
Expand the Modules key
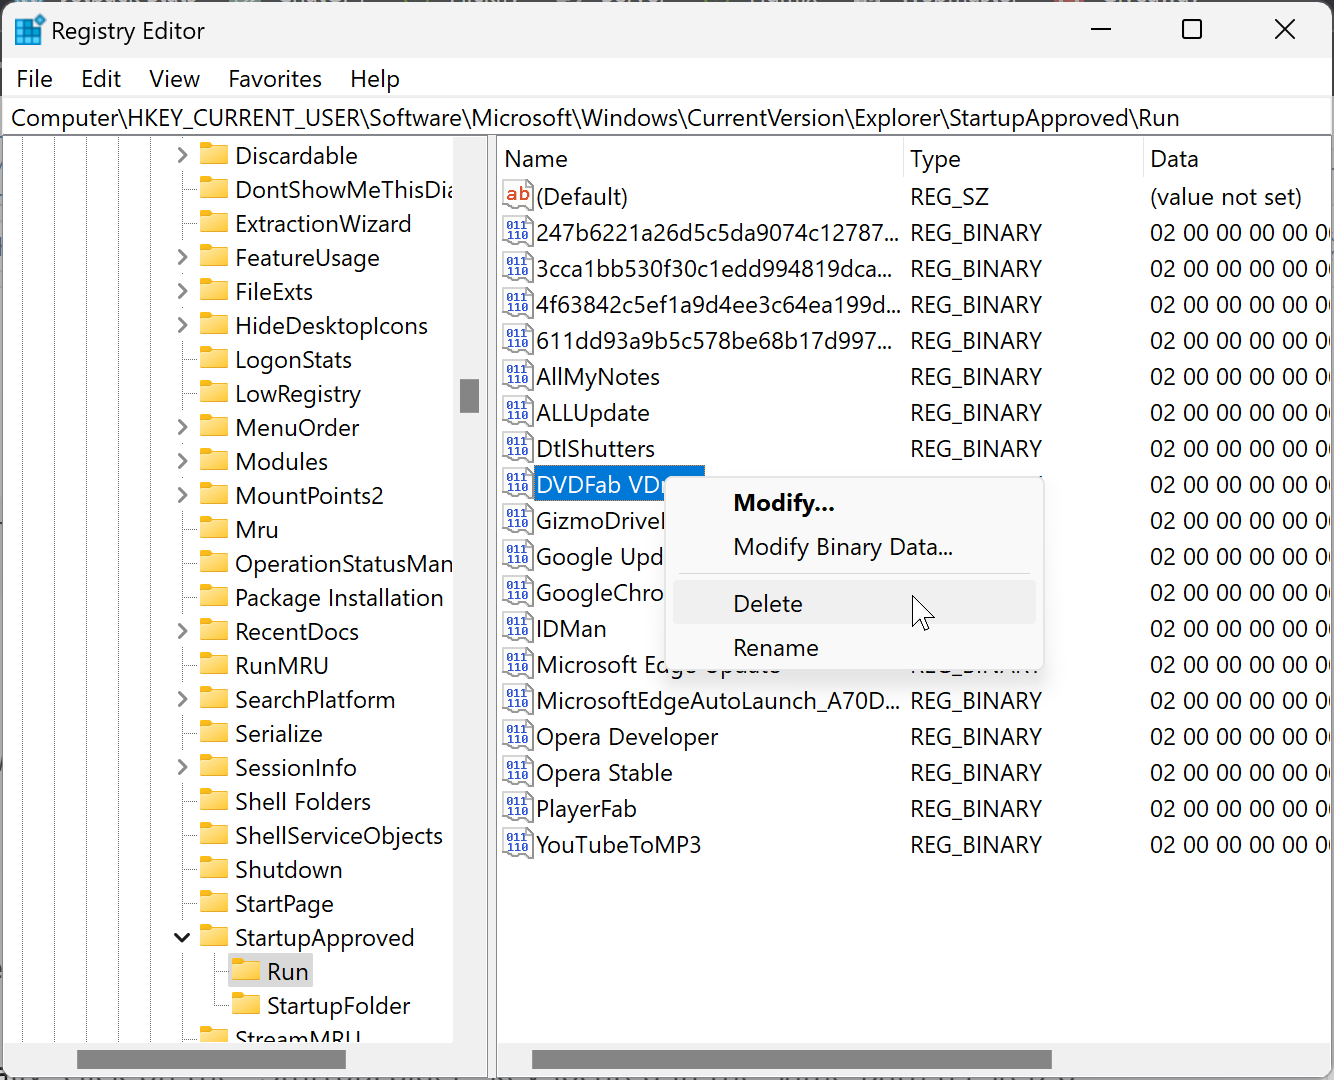tap(182, 461)
